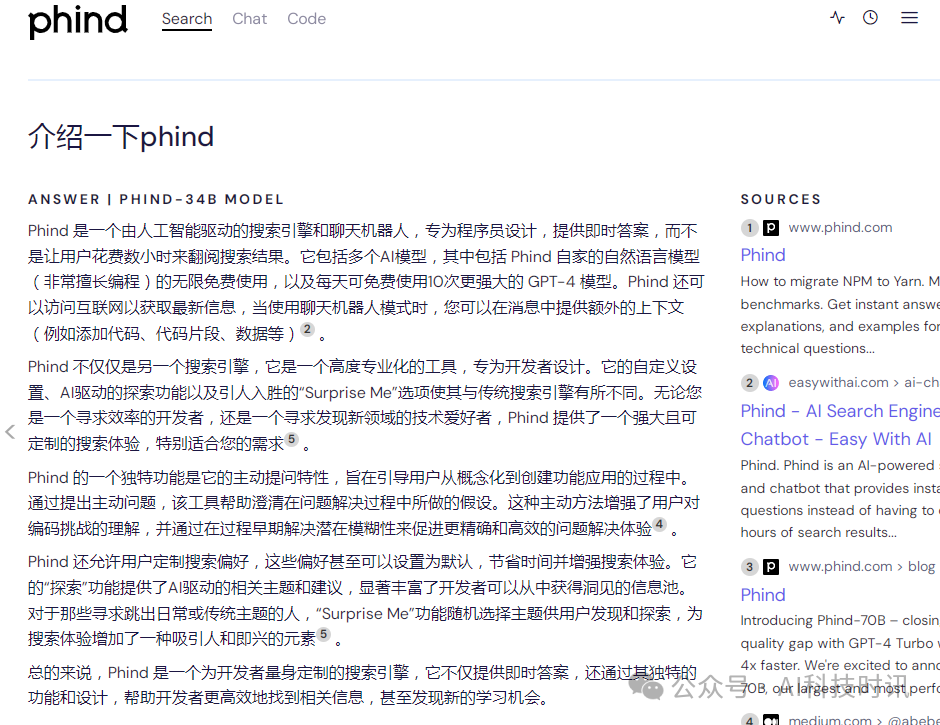This screenshot has height=725, width=940.
Task: Open the hamburger menu in the top bar
Action: pyautogui.click(x=908, y=17)
